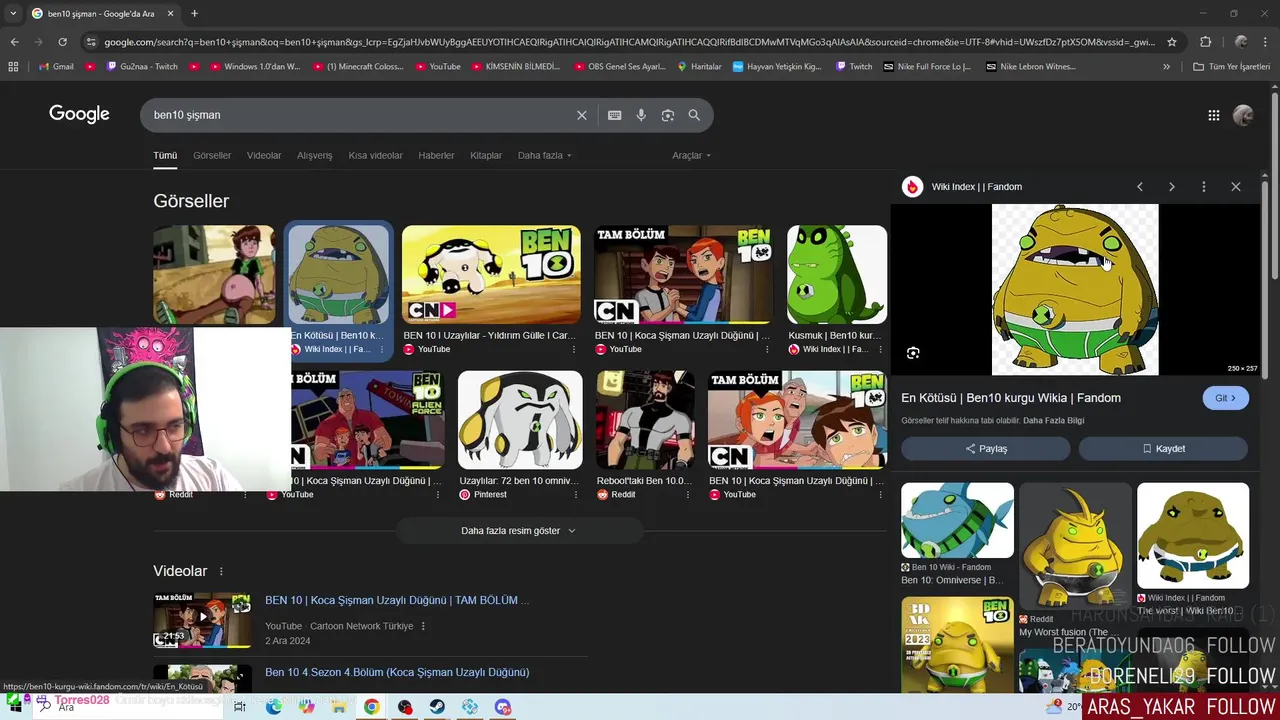This screenshot has width=1280, height=720.
Task: Select the Reboot'taki Ben 10.0 Reddit thumbnail
Action: (645, 420)
